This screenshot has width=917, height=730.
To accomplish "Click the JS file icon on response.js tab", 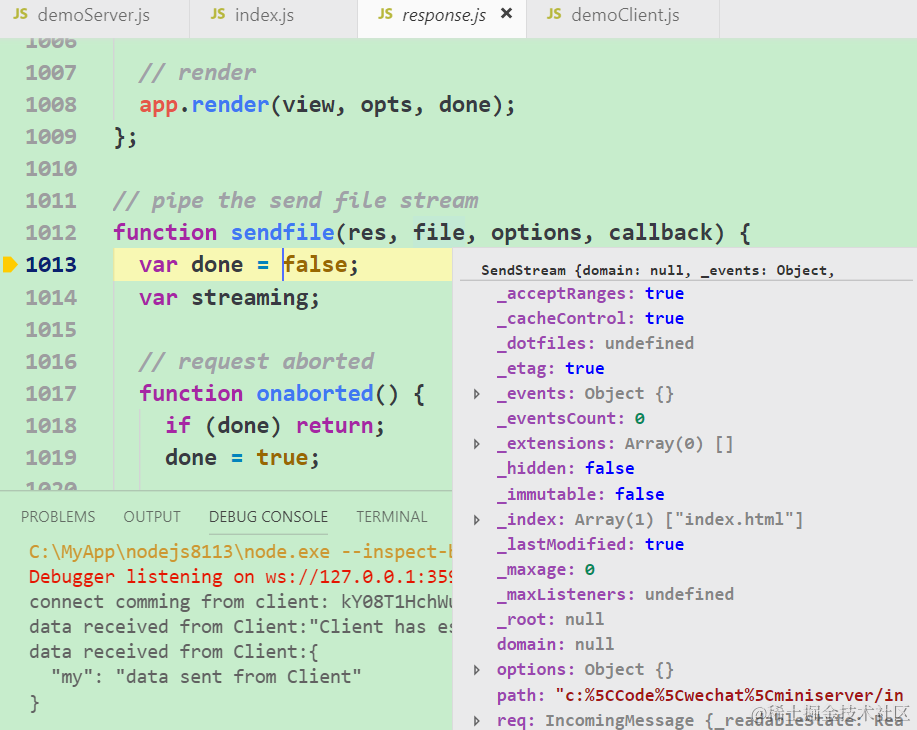I will point(385,14).
